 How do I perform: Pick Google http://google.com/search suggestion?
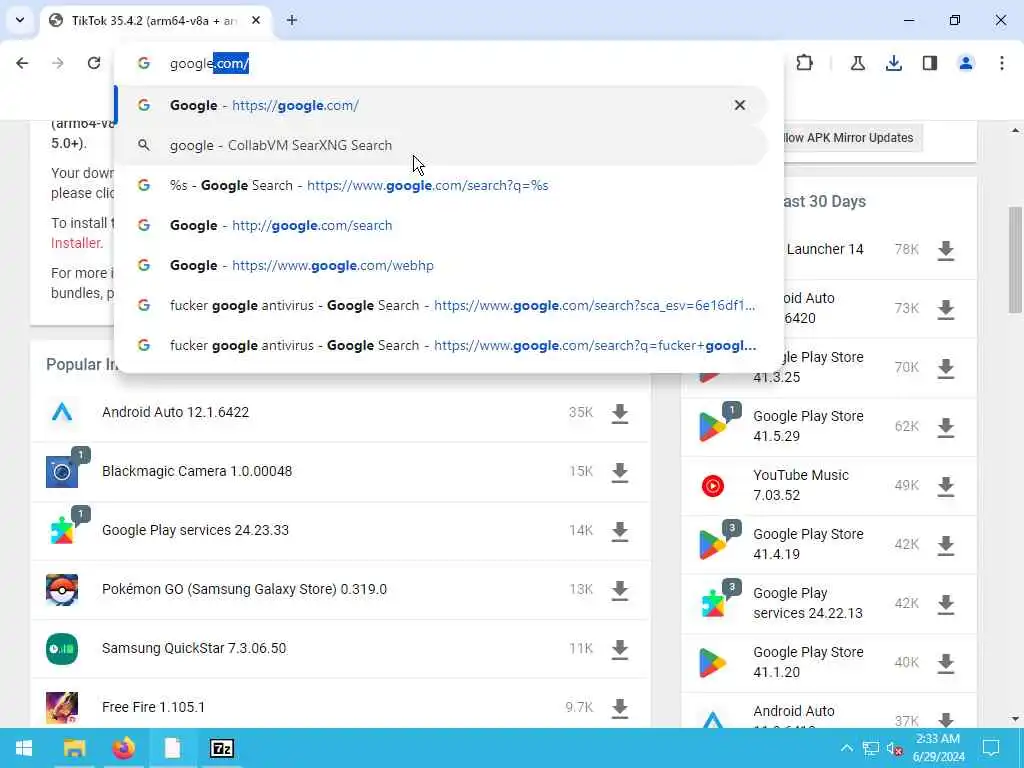pos(441,225)
